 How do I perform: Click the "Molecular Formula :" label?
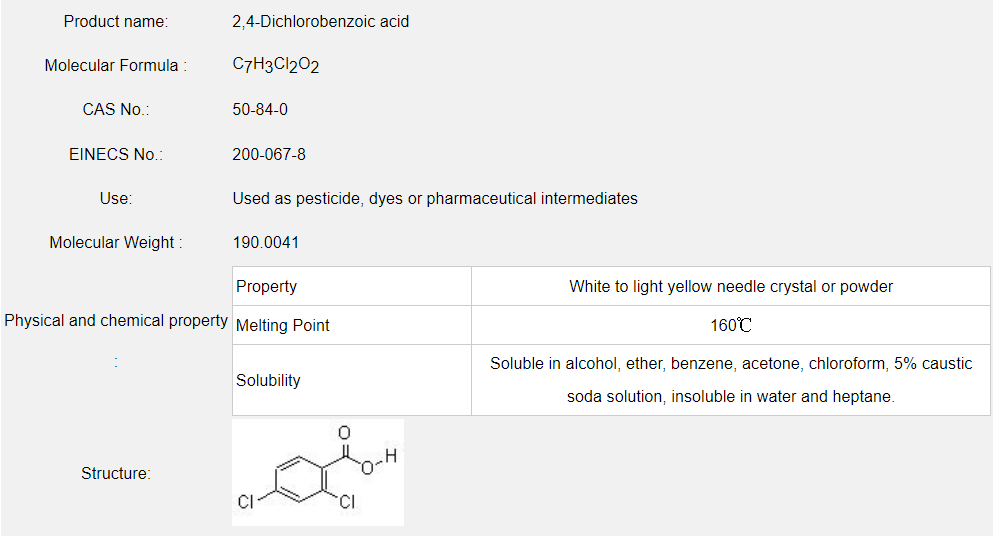(x=116, y=65)
